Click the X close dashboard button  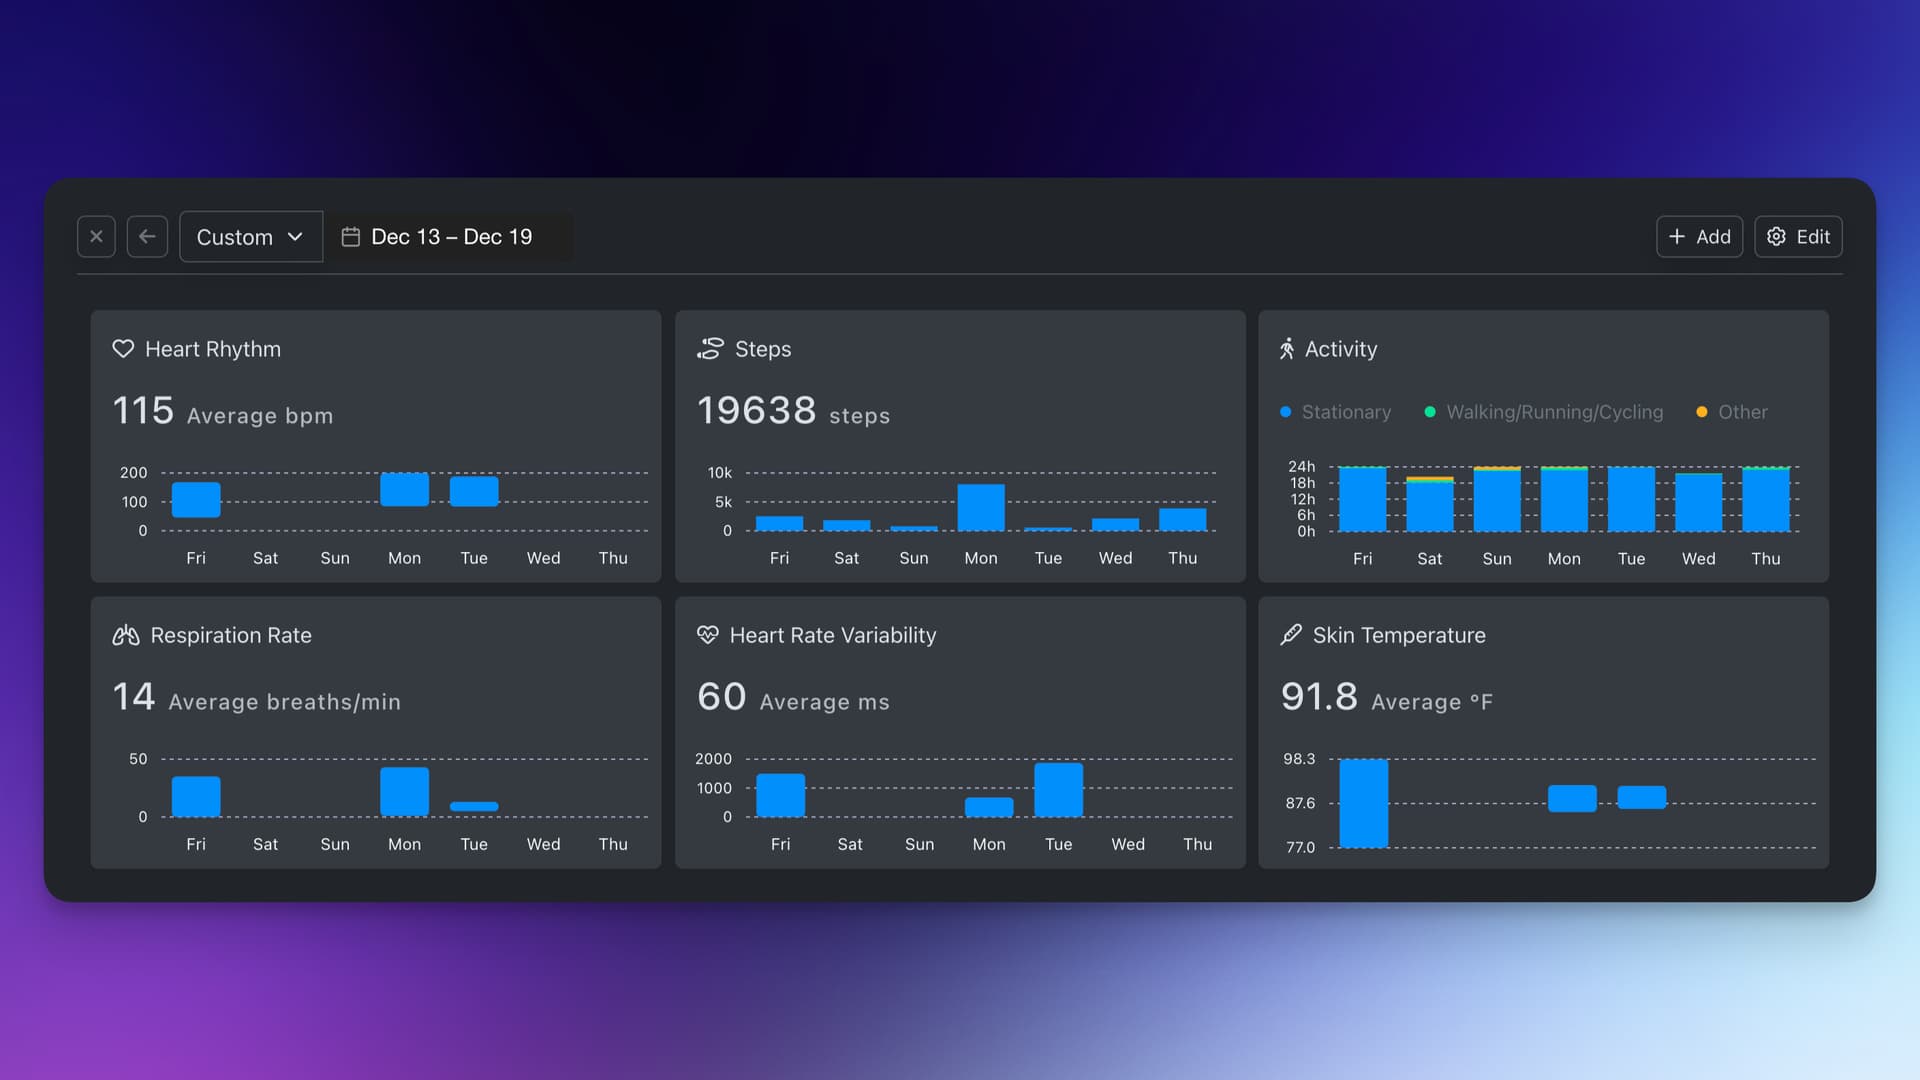pos(96,237)
